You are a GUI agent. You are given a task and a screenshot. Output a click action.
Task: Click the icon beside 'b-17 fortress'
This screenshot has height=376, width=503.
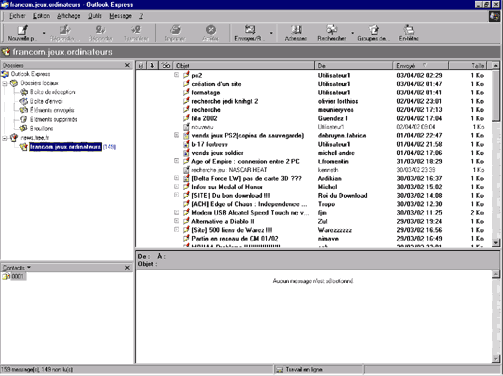186,144
